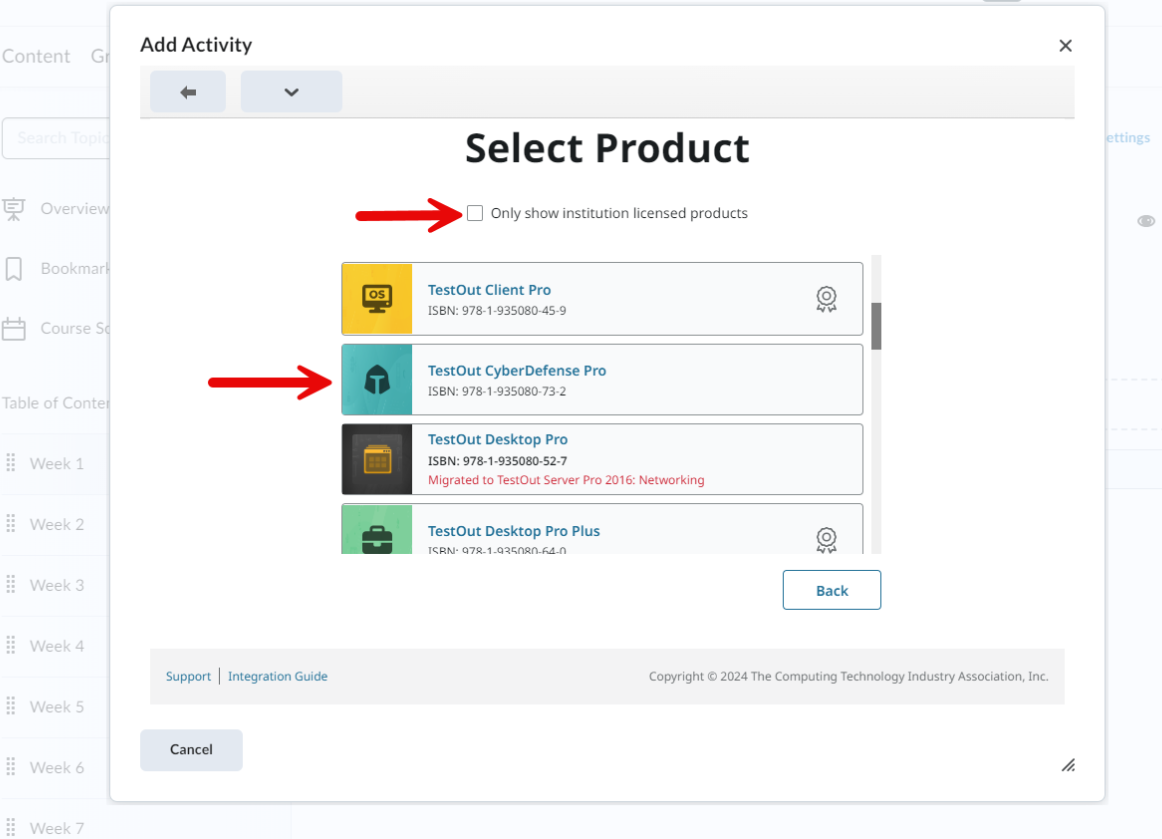
Task: Open Week 3 in Table of Contents
Action: [57, 585]
